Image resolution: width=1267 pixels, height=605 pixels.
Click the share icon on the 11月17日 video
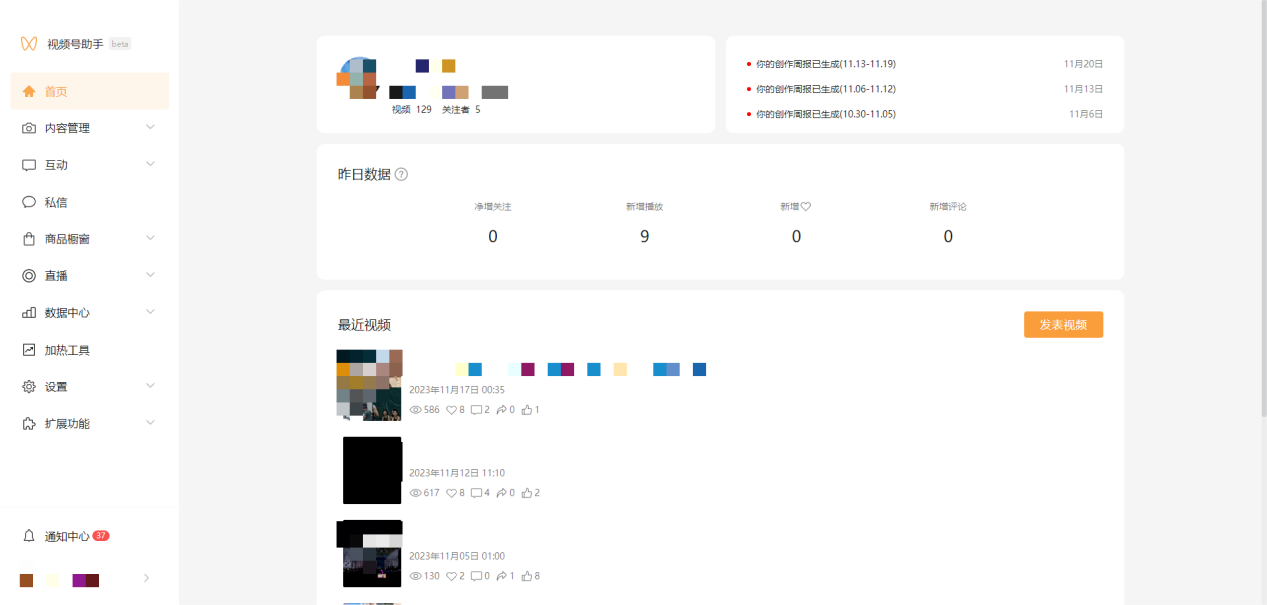coord(501,410)
